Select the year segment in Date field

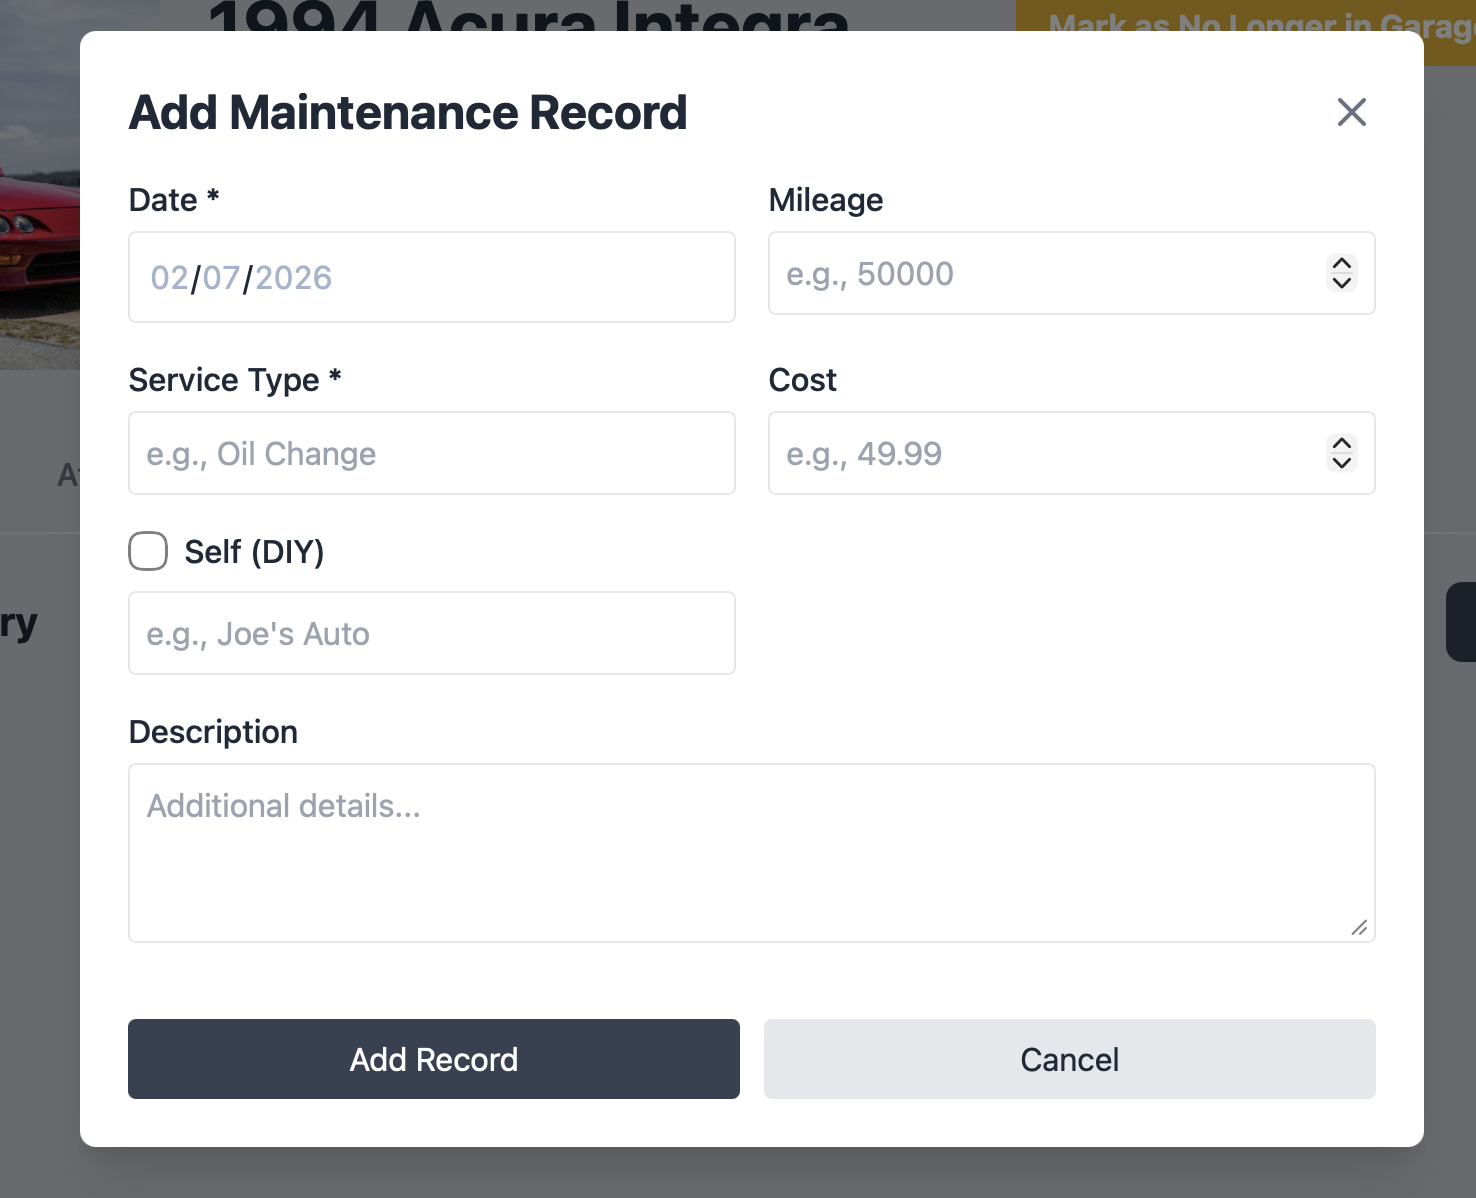coord(293,277)
